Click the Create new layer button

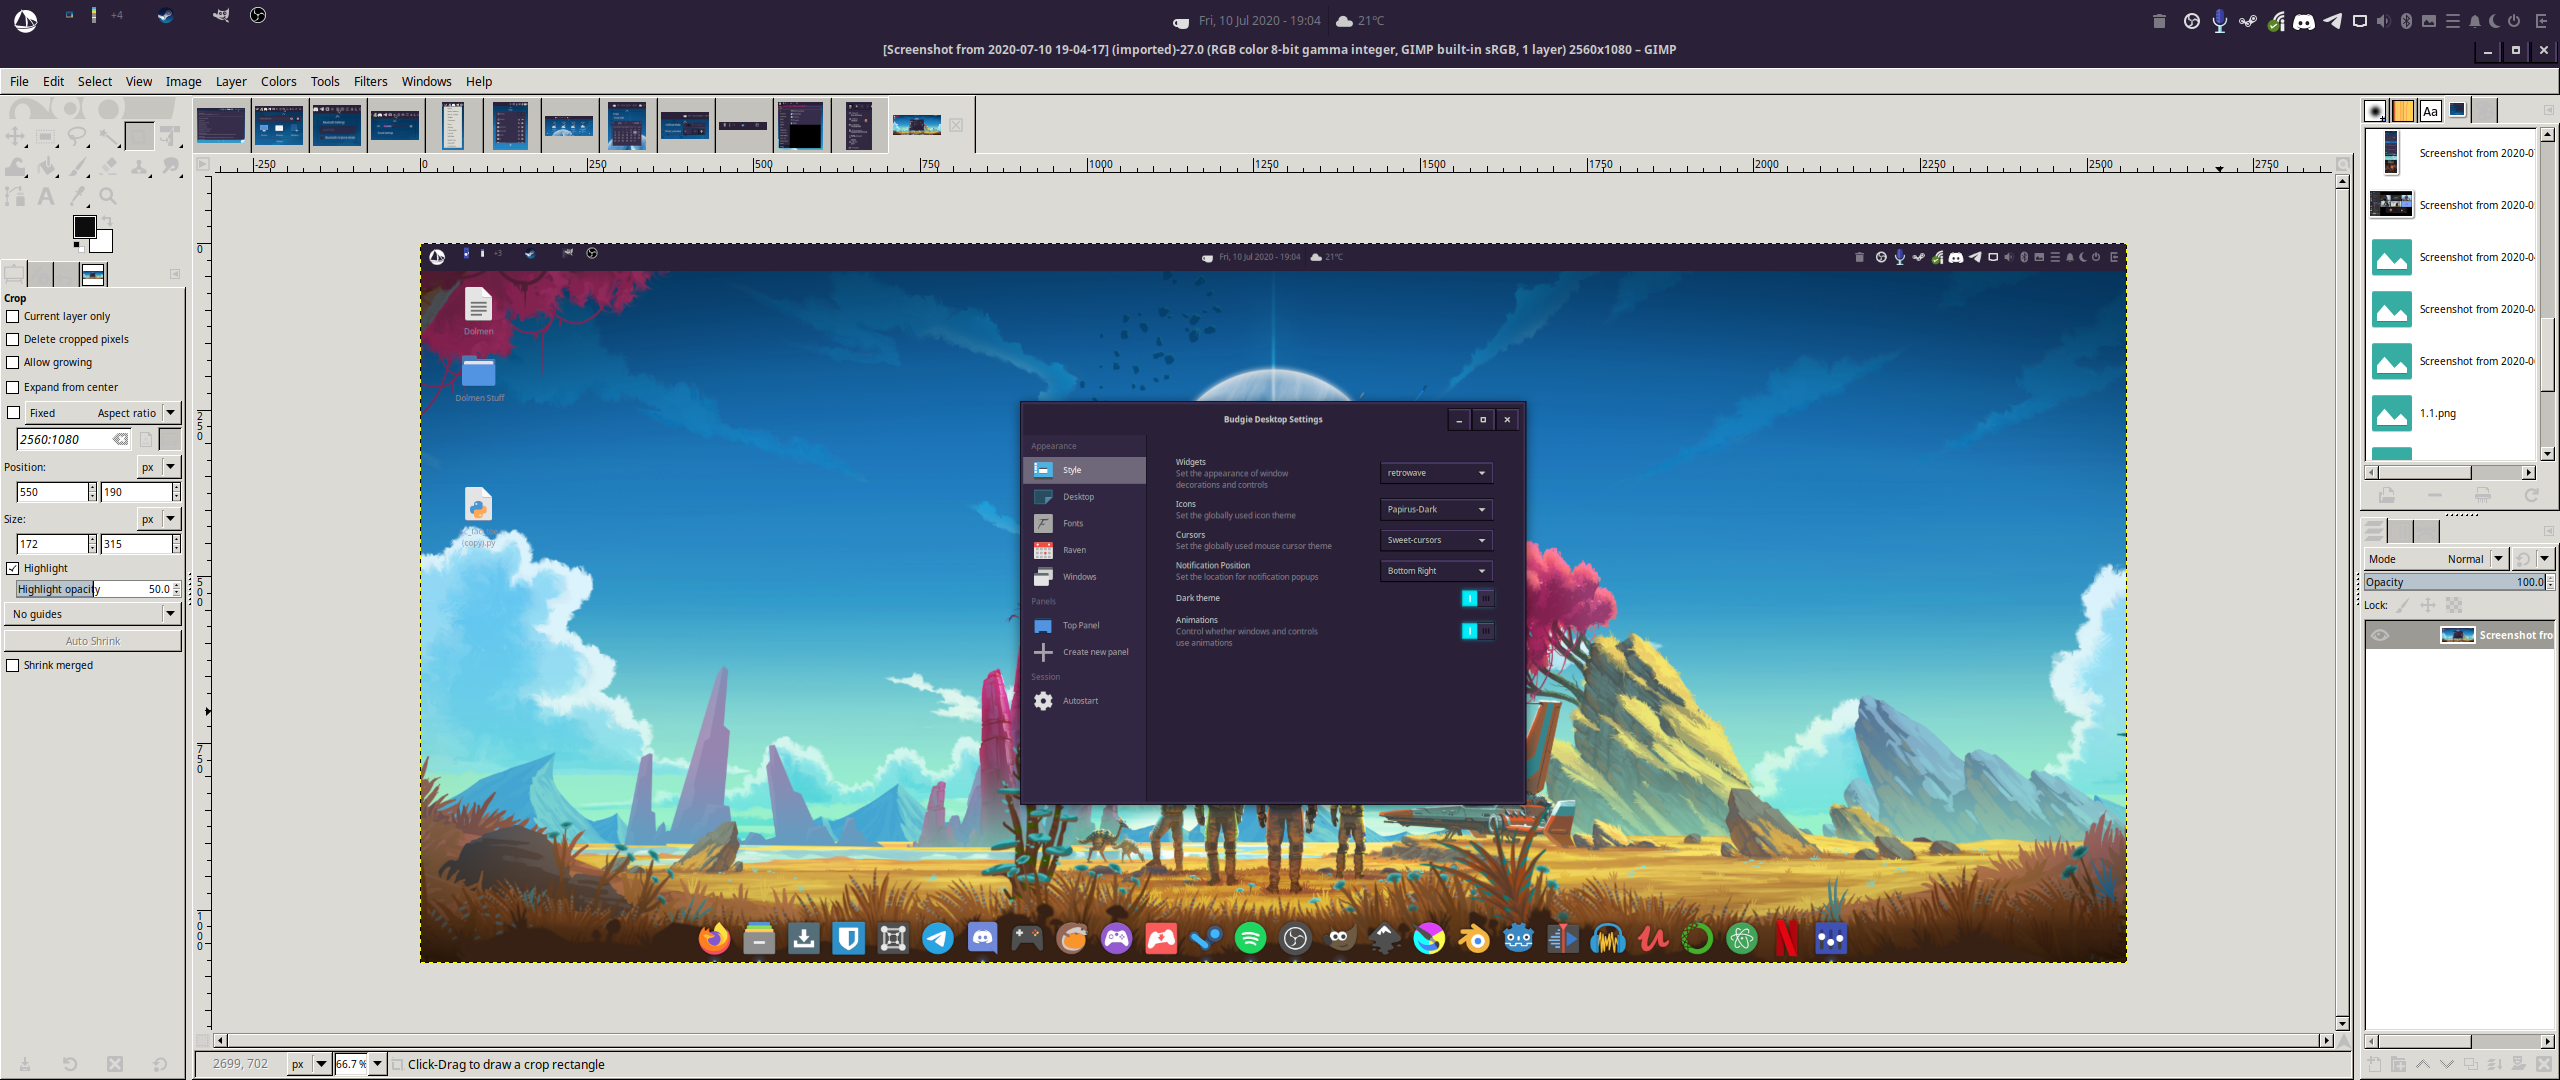(2375, 1065)
